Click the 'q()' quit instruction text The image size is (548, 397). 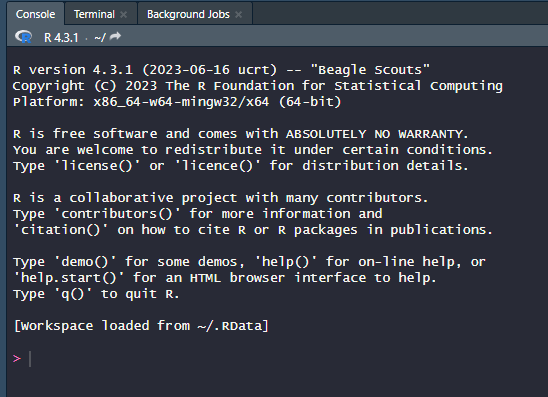[x=73, y=294]
